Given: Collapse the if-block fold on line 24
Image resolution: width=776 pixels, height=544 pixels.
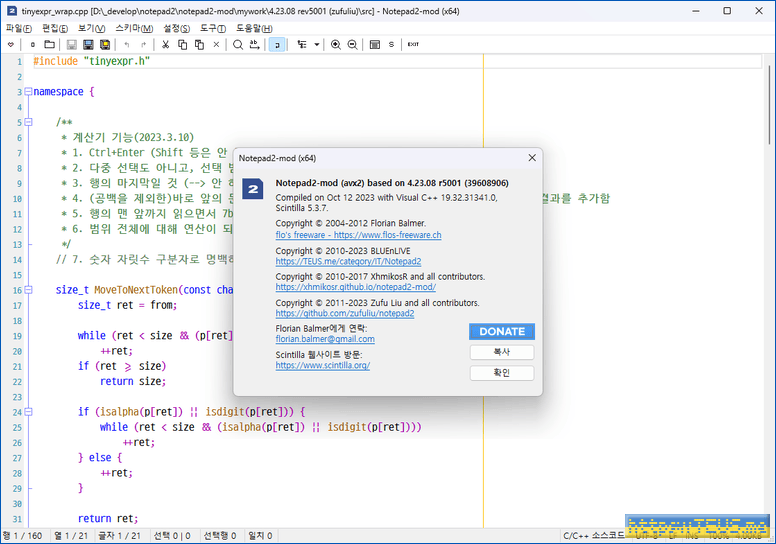Looking at the screenshot, I should pos(28,412).
